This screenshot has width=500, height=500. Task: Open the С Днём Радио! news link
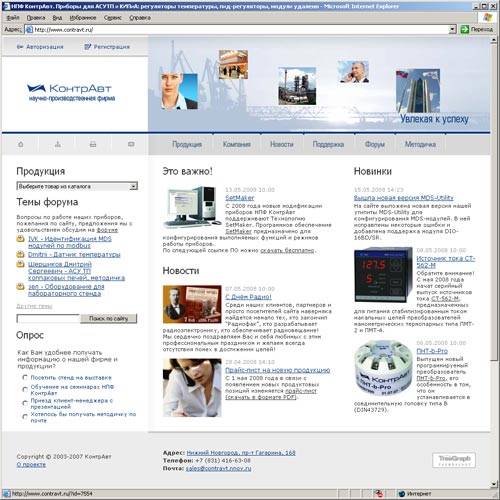pos(248,297)
